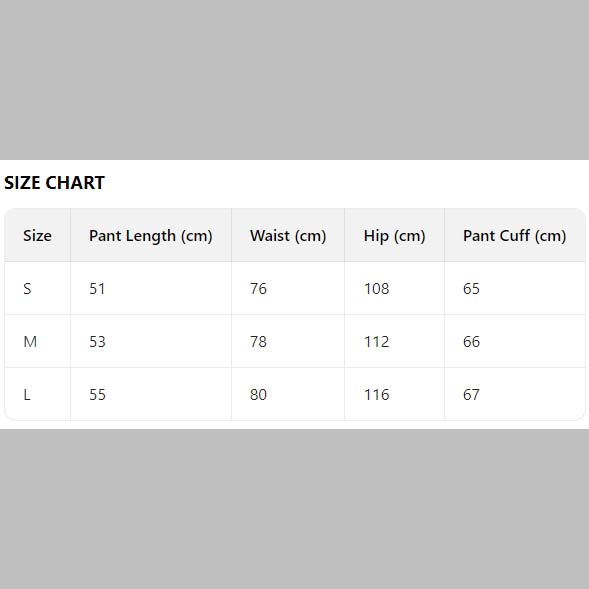Click the pant cuff value 66

click(471, 341)
